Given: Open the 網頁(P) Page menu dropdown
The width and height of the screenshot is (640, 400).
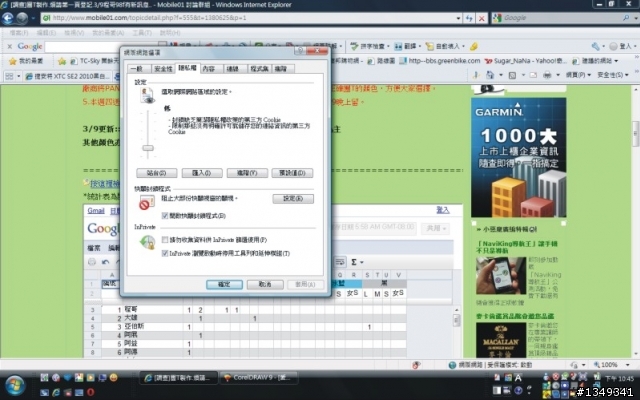Looking at the screenshot, I should click(576, 75).
